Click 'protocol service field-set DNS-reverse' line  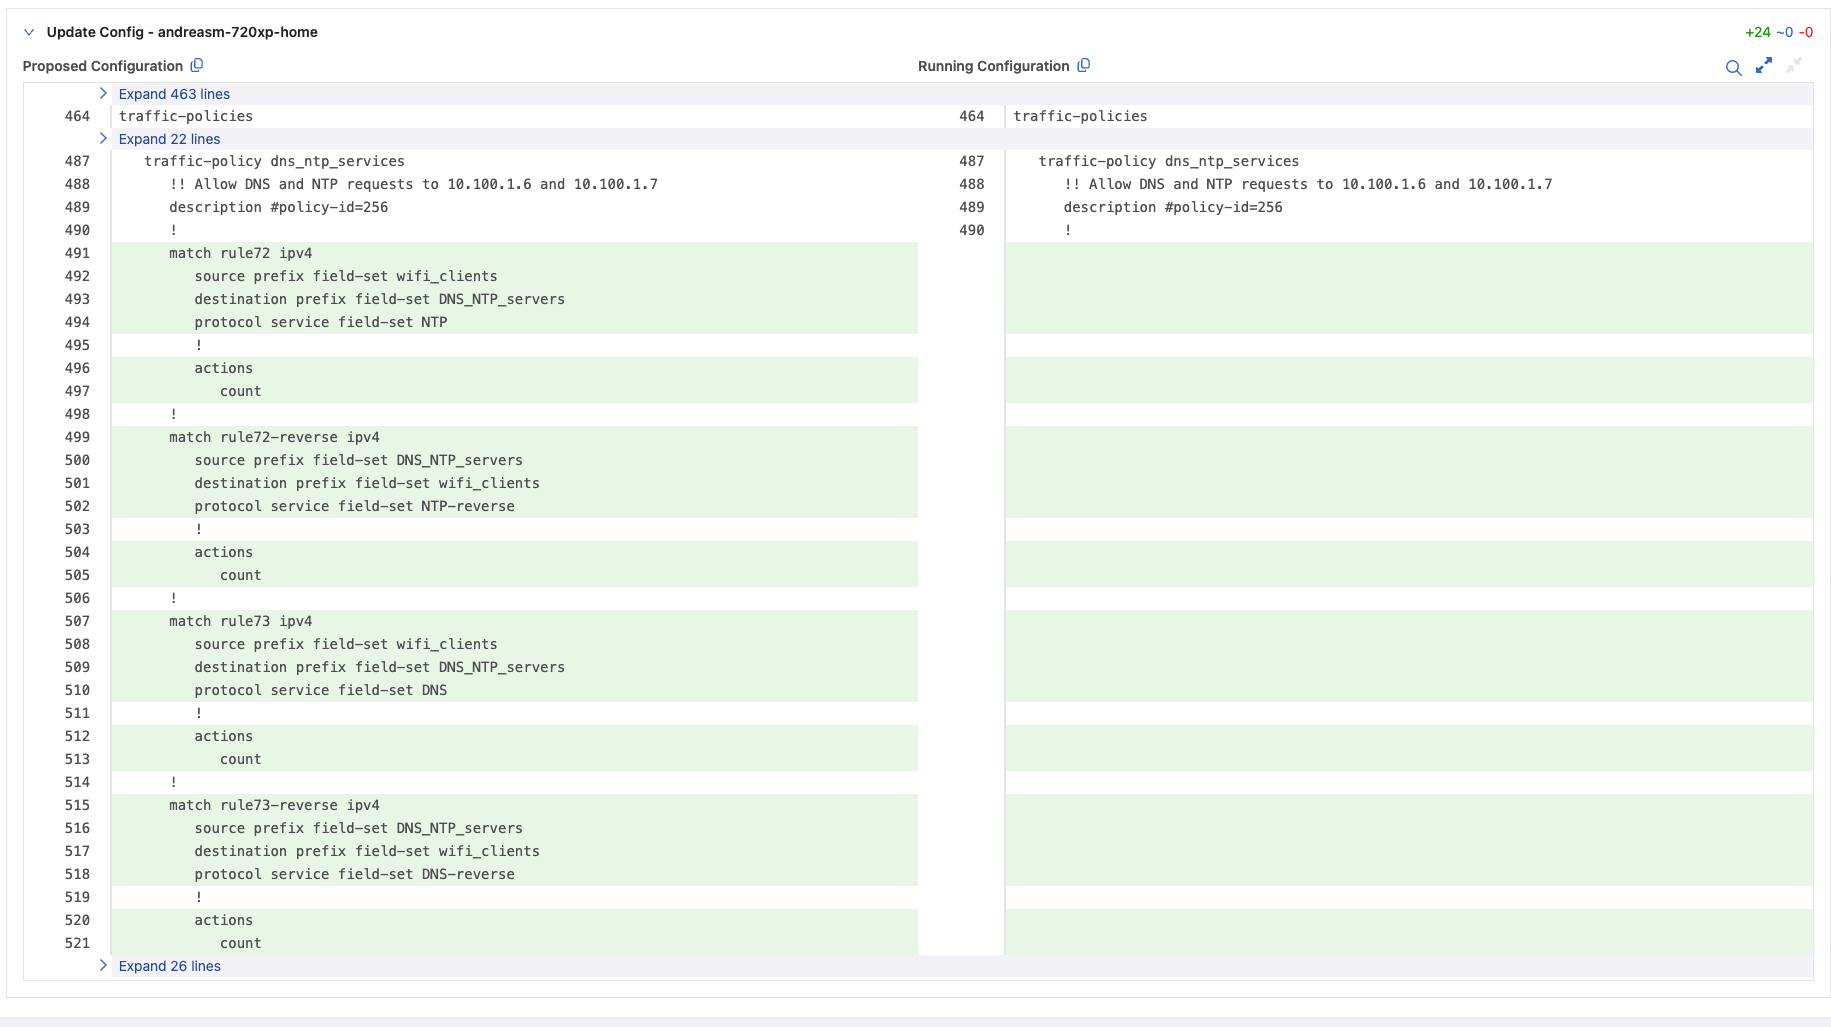[354, 874]
